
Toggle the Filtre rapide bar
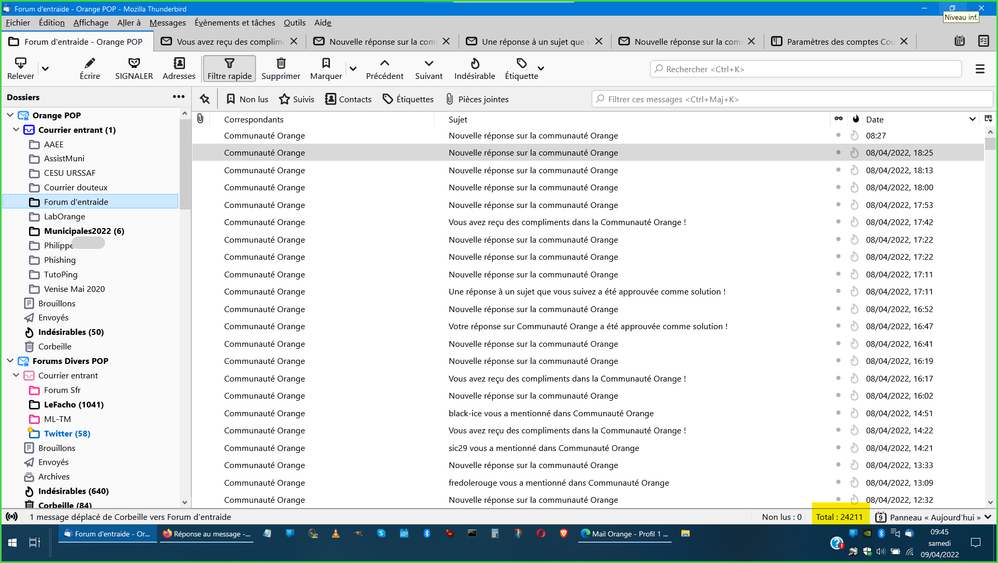click(229, 68)
